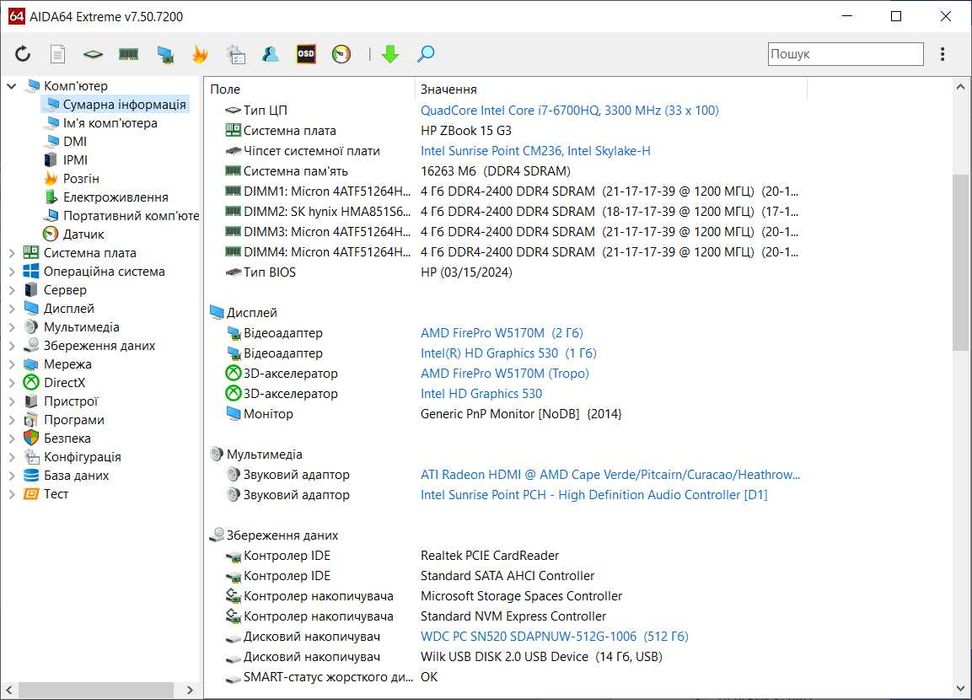Viewport: 972px width, 700px height.
Task: Open the Intel Sunrise Point PCH audio link
Action: tap(594, 495)
